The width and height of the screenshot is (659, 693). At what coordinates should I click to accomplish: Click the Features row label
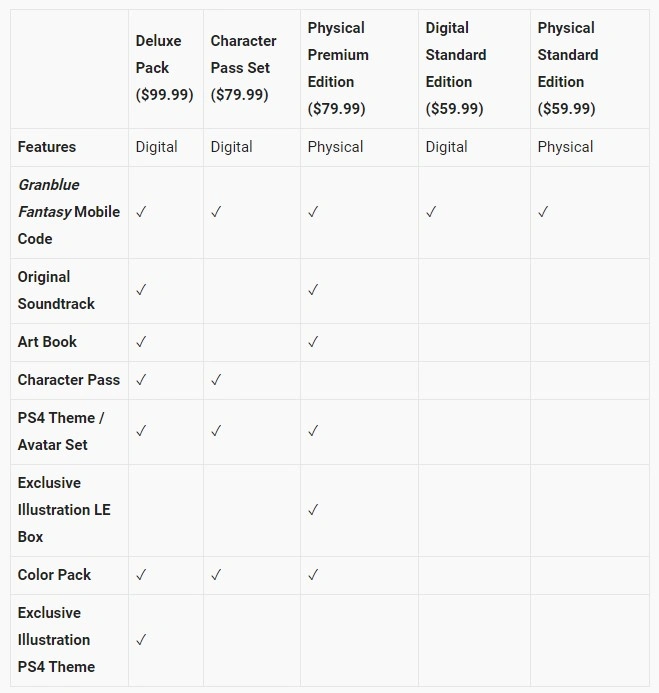(x=47, y=147)
